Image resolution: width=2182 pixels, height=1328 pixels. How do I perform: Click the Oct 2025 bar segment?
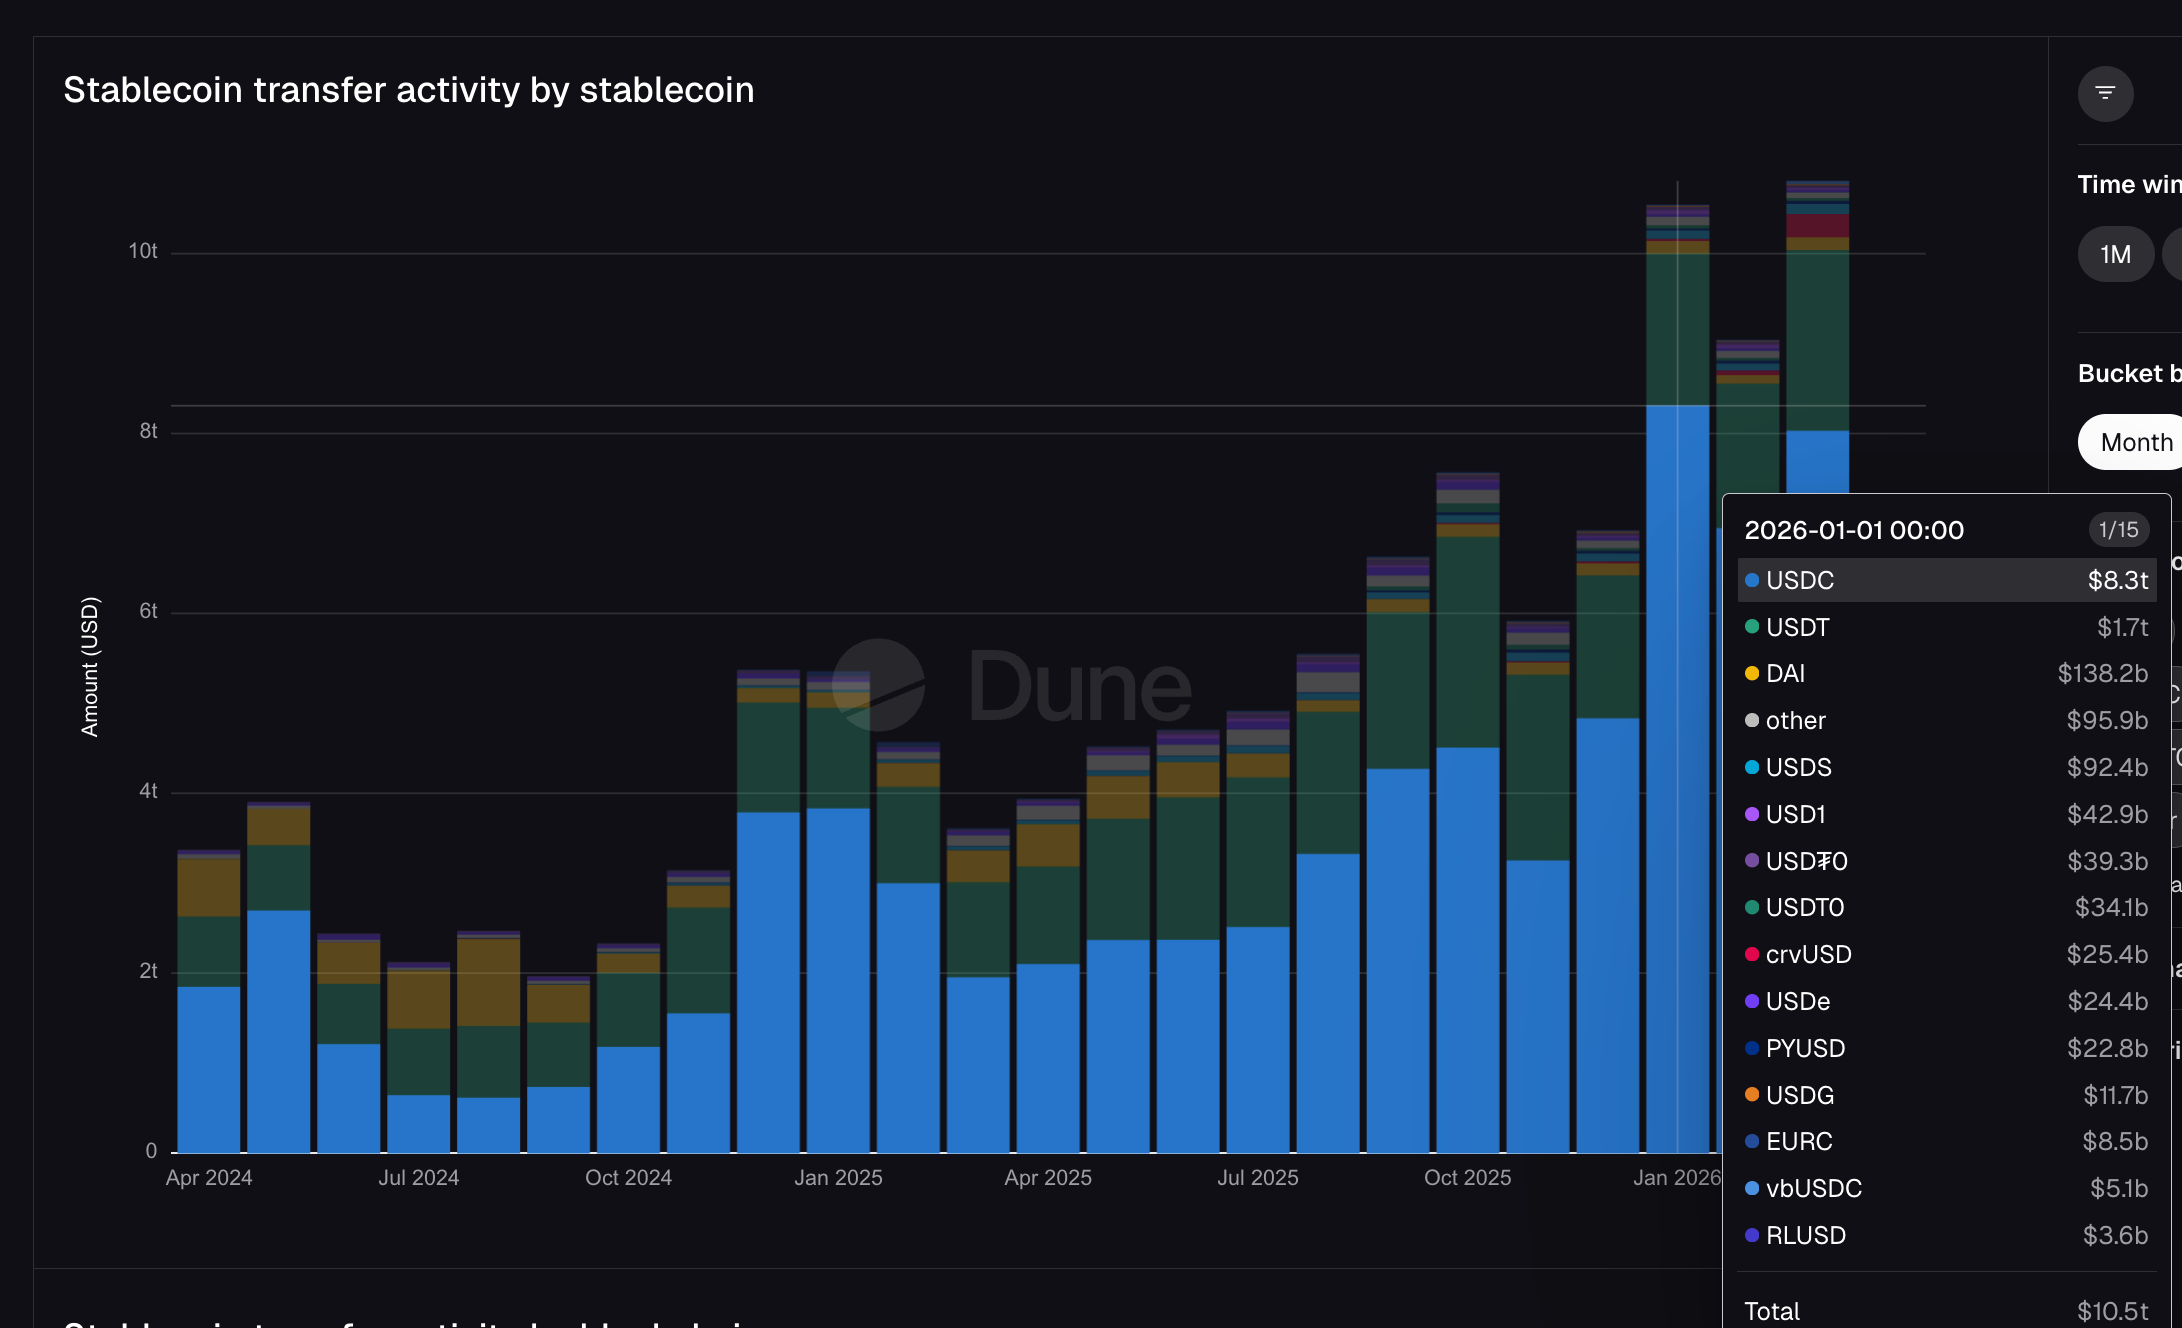pos(1467,950)
